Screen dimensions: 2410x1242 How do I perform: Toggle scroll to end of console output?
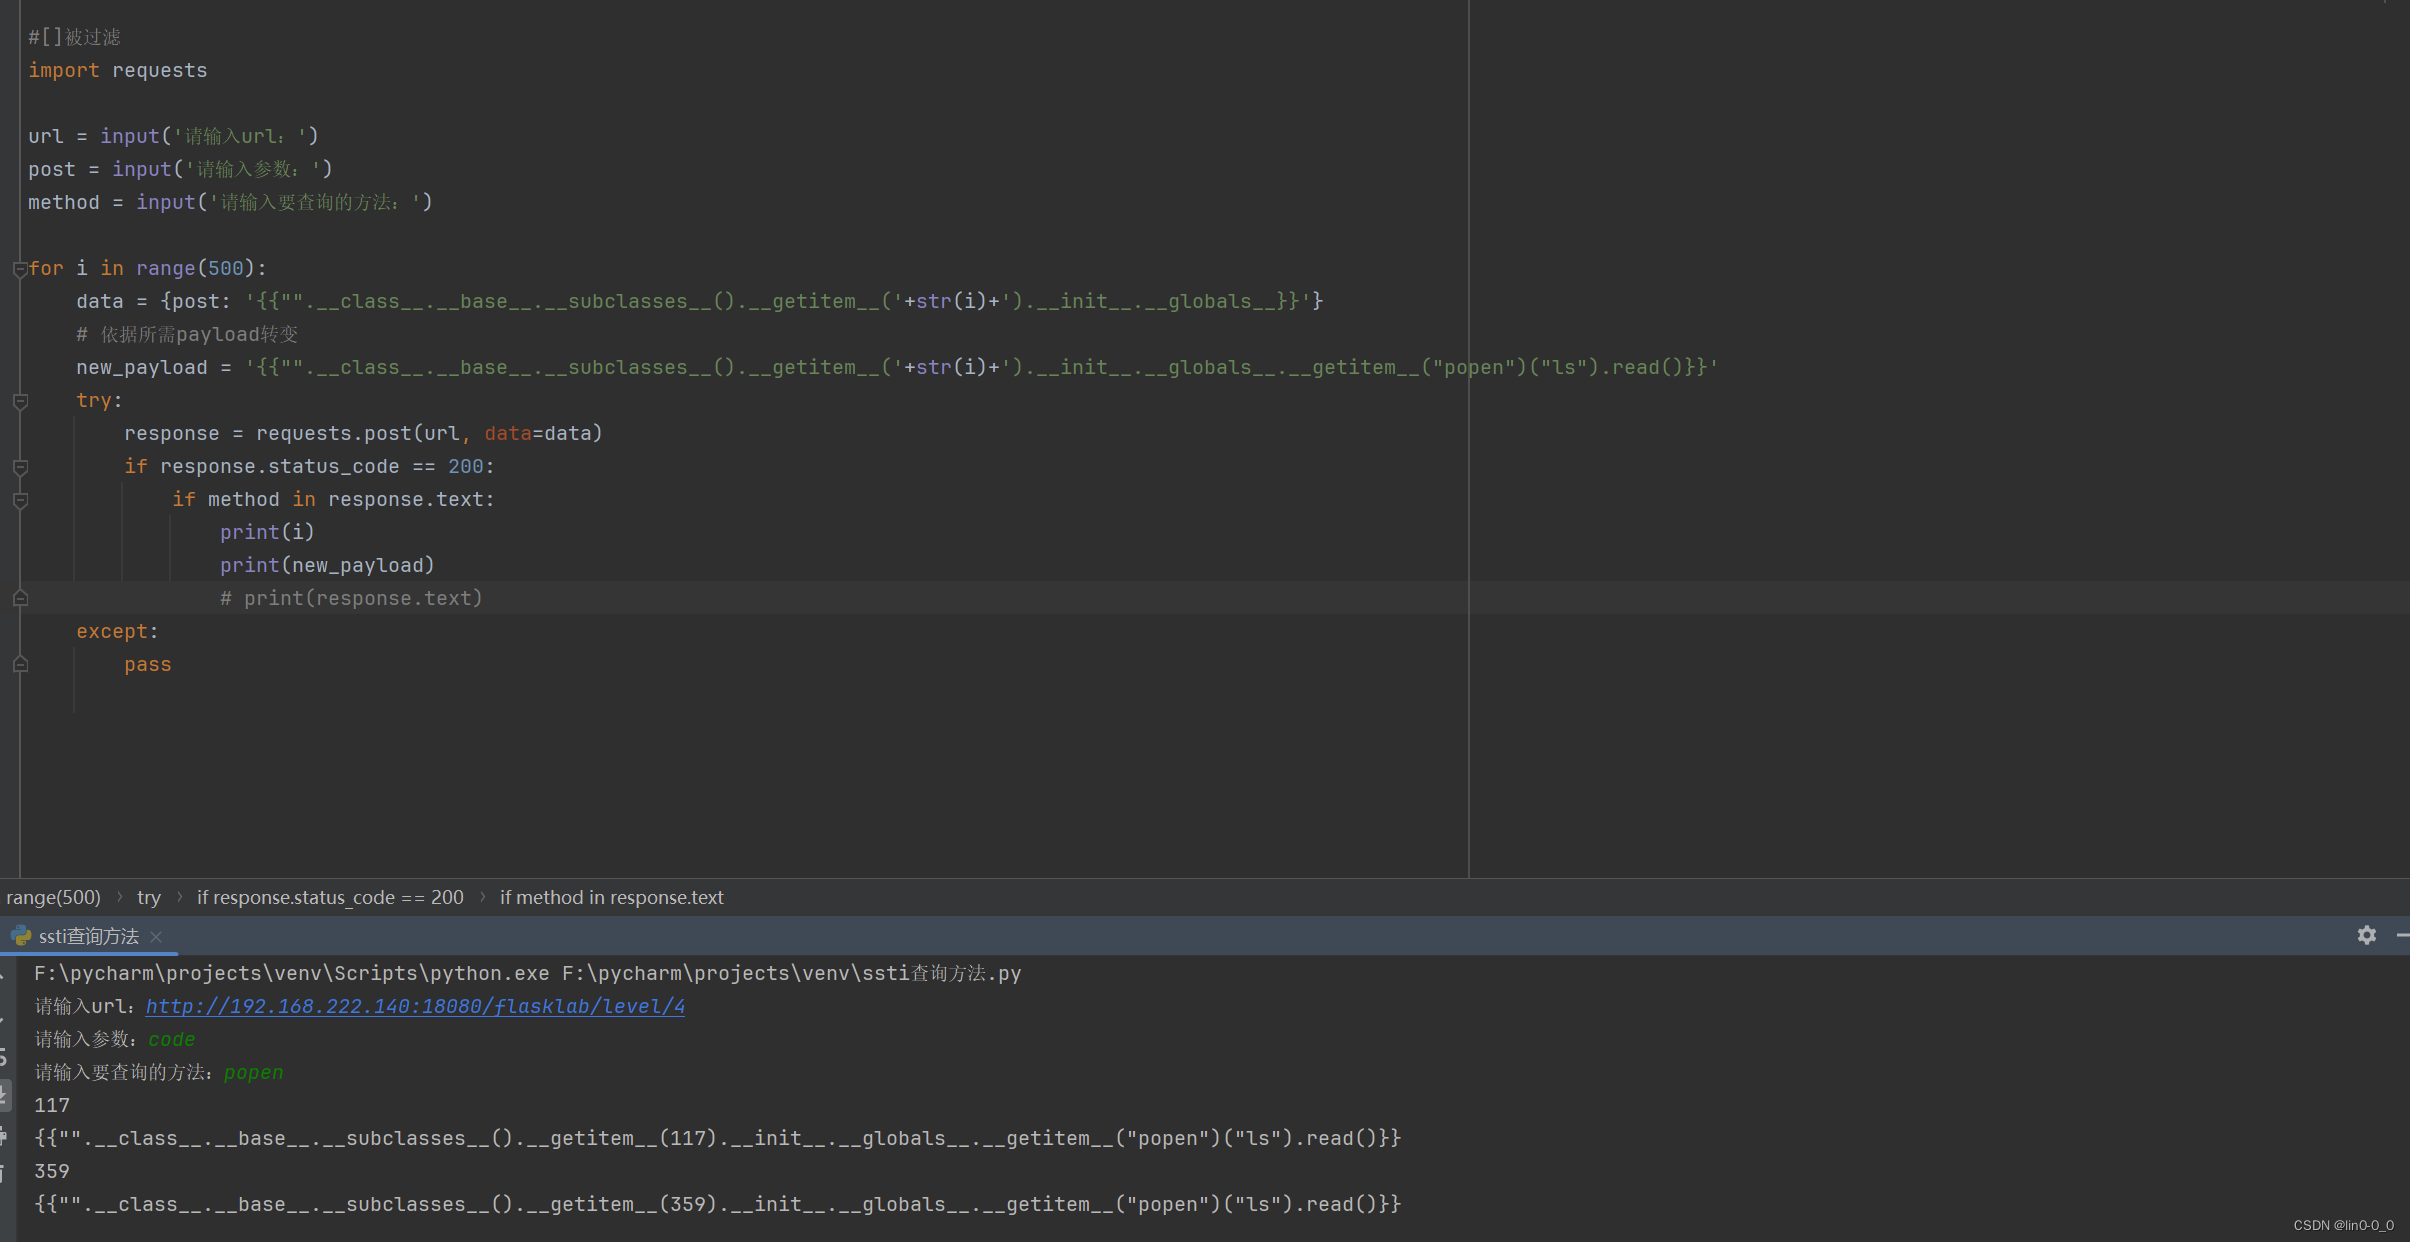pyautogui.click(x=3, y=1096)
